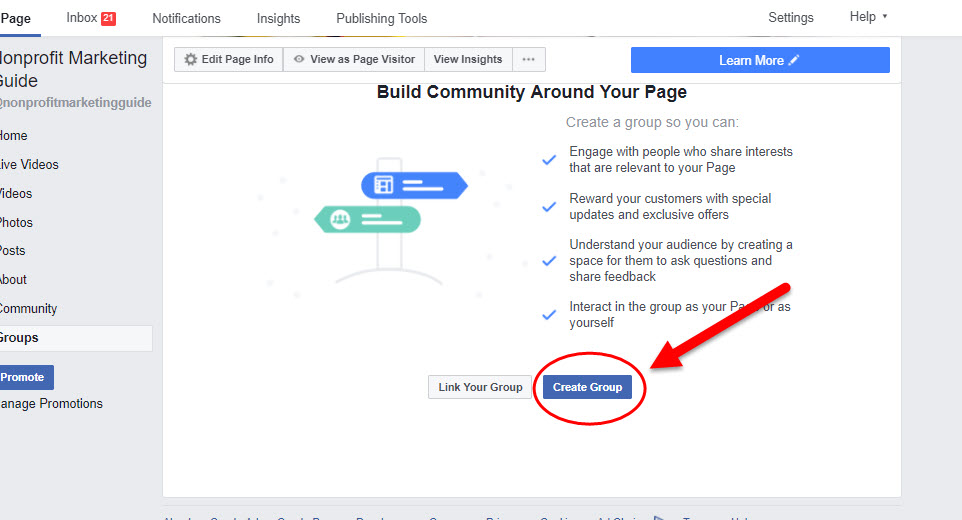
Task: Open Manage Promotions in sidebar
Action: pos(50,404)
